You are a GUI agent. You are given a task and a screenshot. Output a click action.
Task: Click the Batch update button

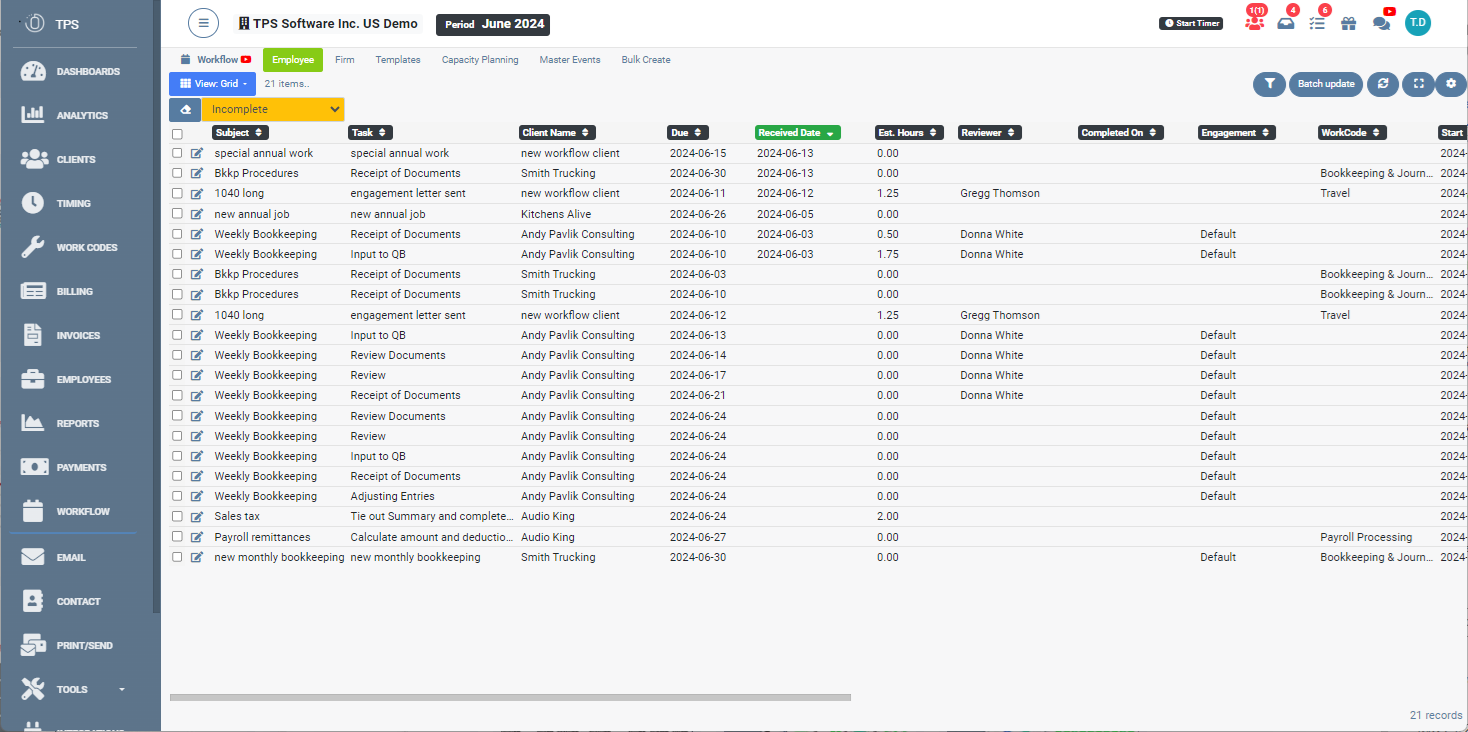(1326, 84)
